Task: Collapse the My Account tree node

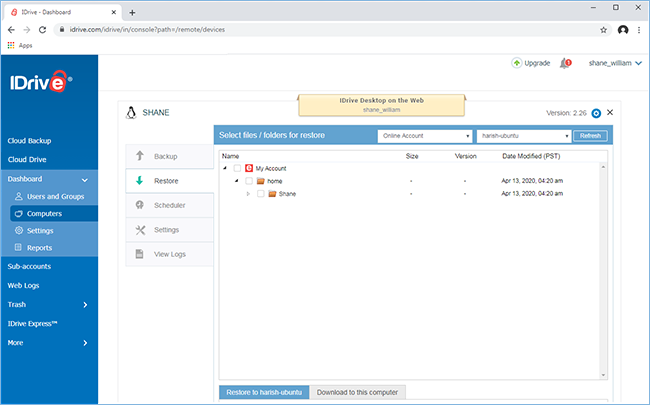Action: 225,168
